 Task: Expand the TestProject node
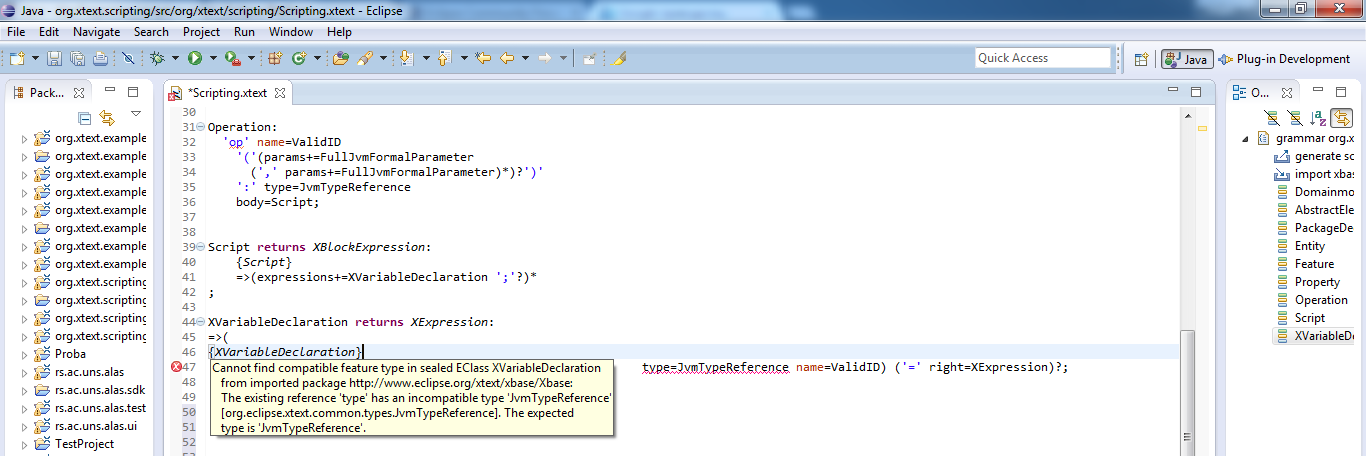(25, 444)
